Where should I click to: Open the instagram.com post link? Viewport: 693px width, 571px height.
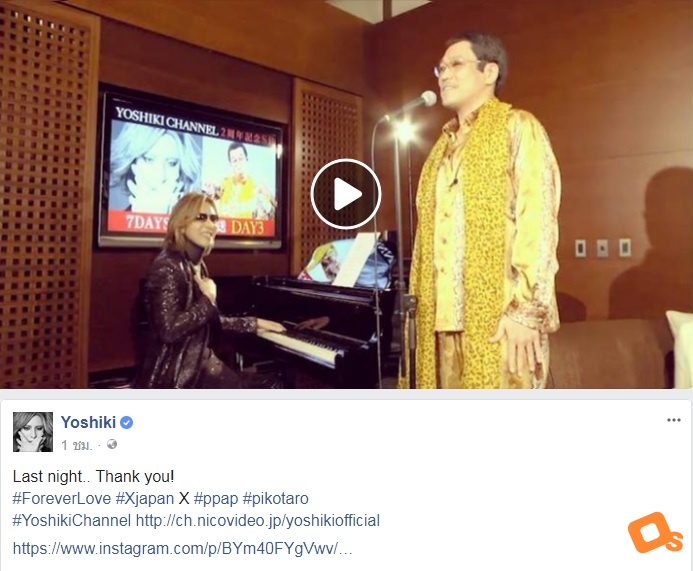point(182,548)
